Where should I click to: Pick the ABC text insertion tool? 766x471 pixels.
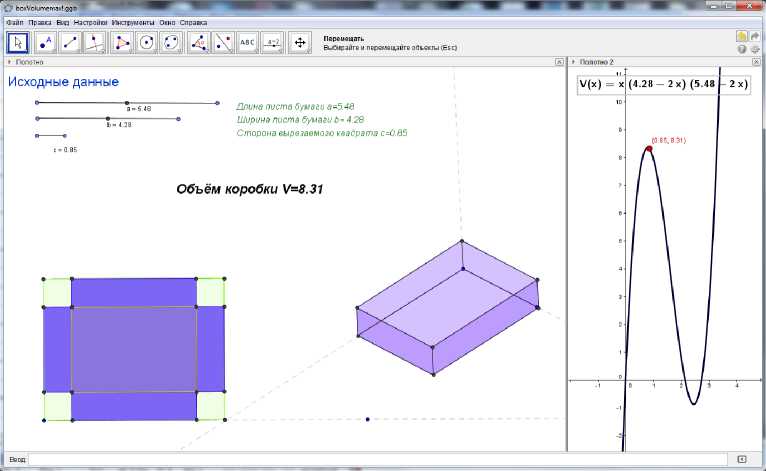pos(248,42)
